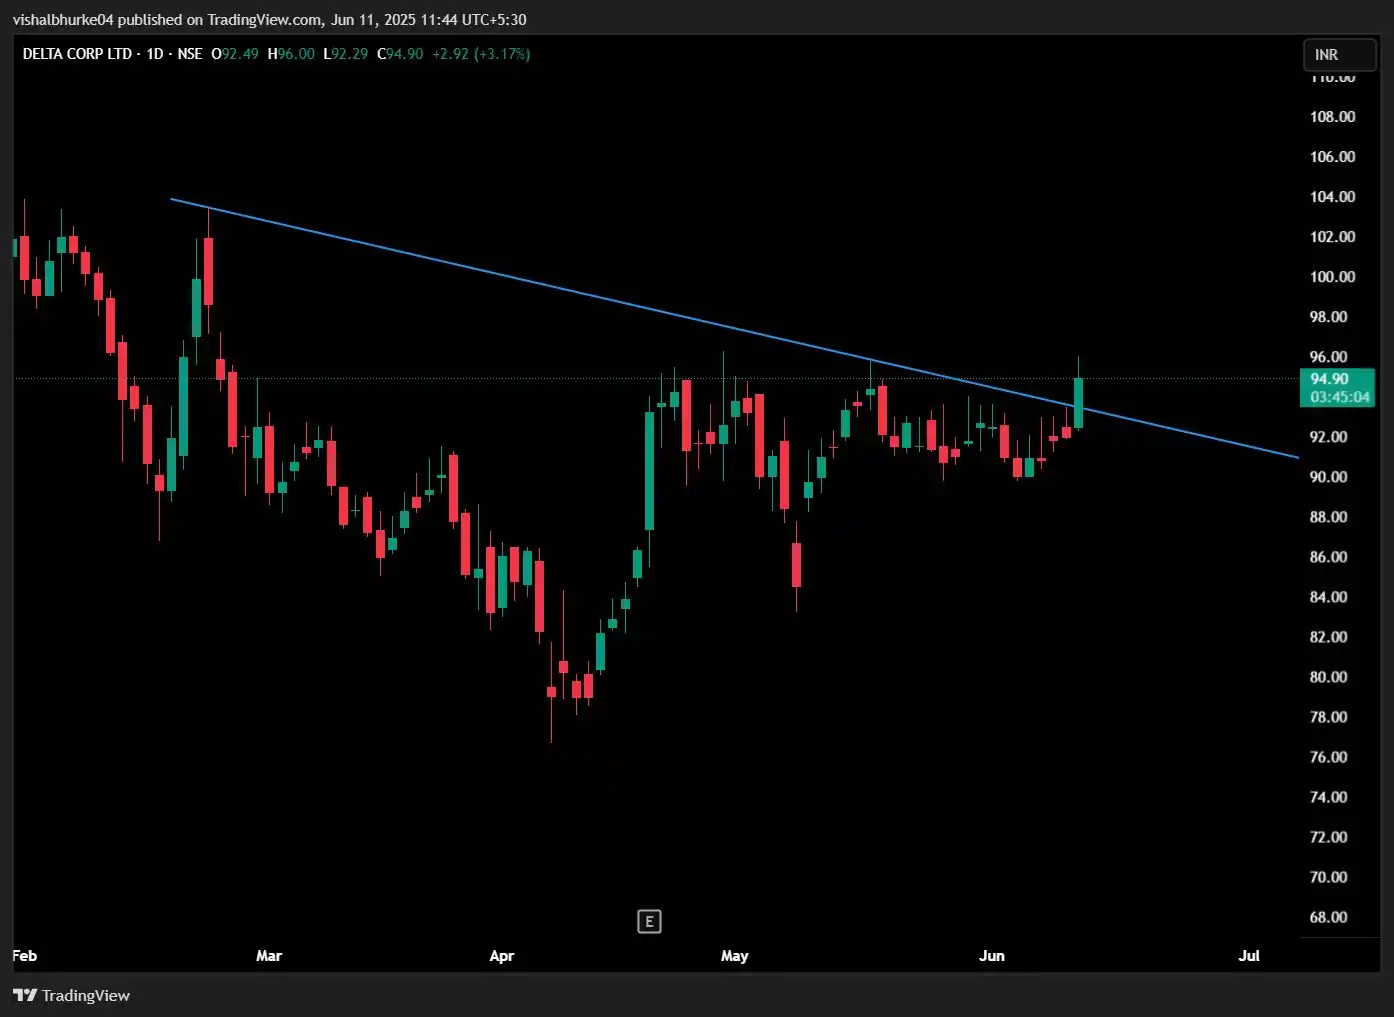Click the published by vishalbhurke04 header text
Image resolution: width=1394 pixels, height=1017 pixels.
click(269, 20)
